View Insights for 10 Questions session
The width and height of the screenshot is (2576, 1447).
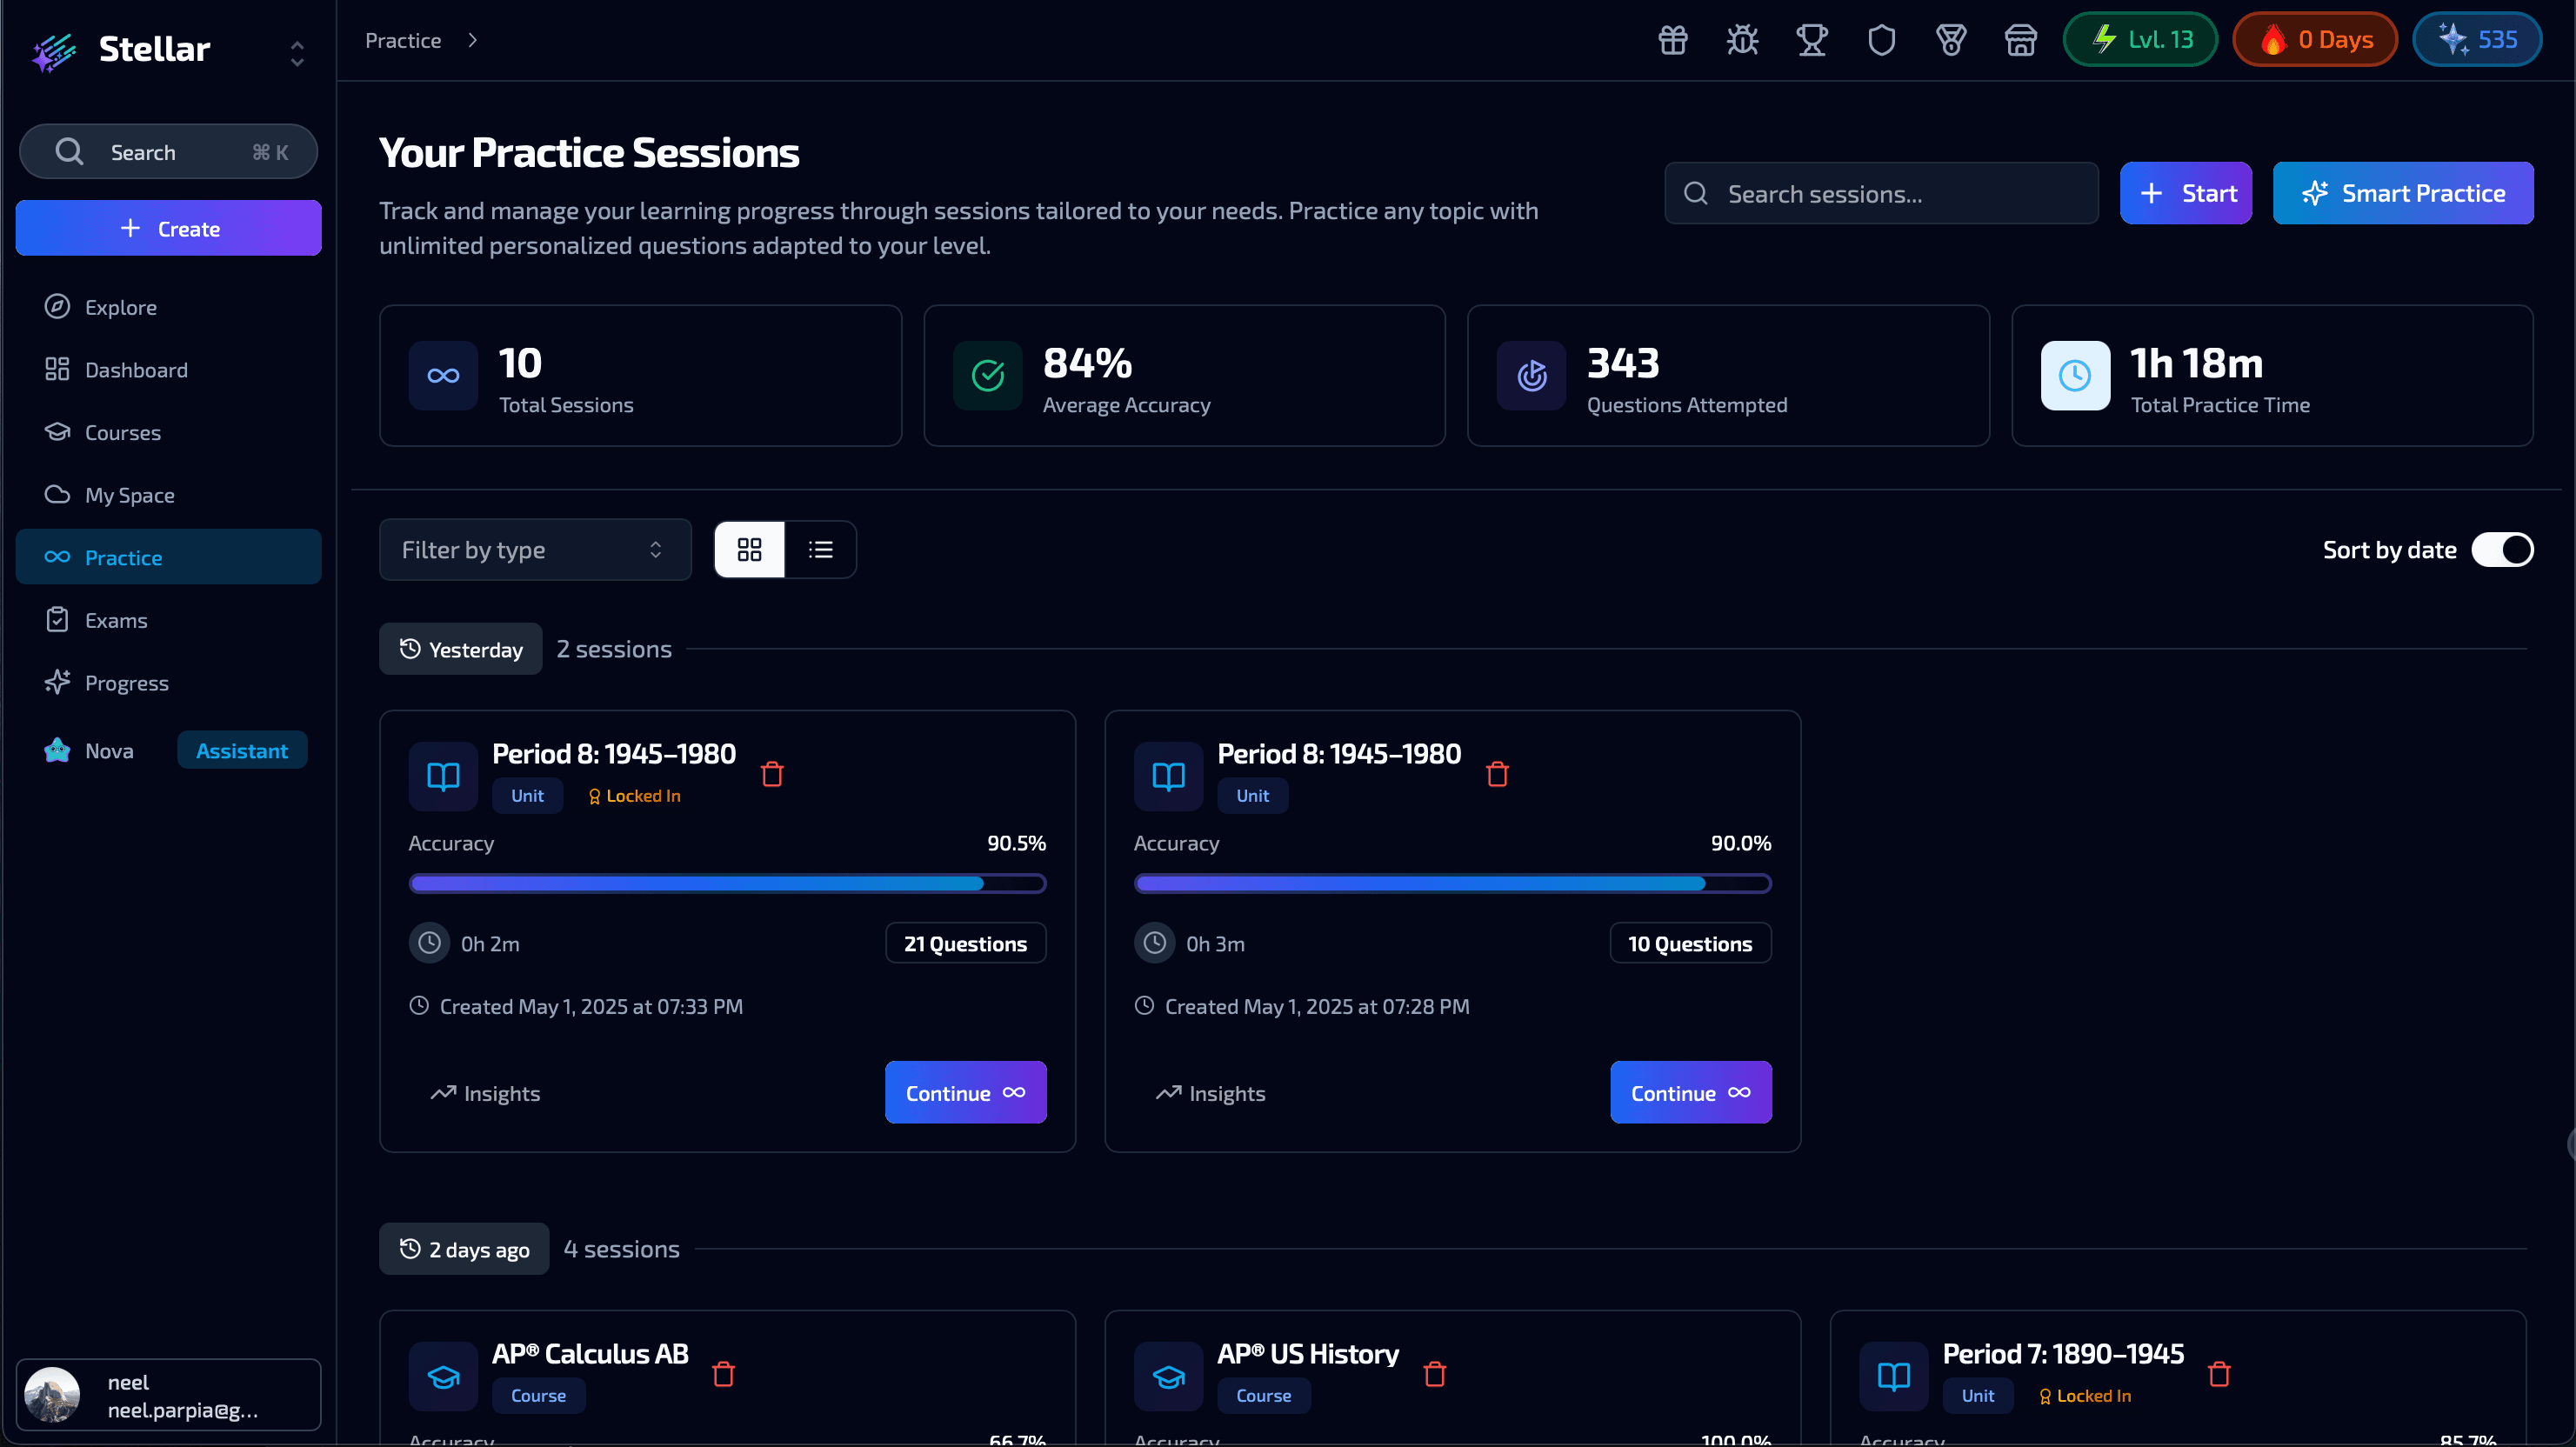(1210, 1093)
